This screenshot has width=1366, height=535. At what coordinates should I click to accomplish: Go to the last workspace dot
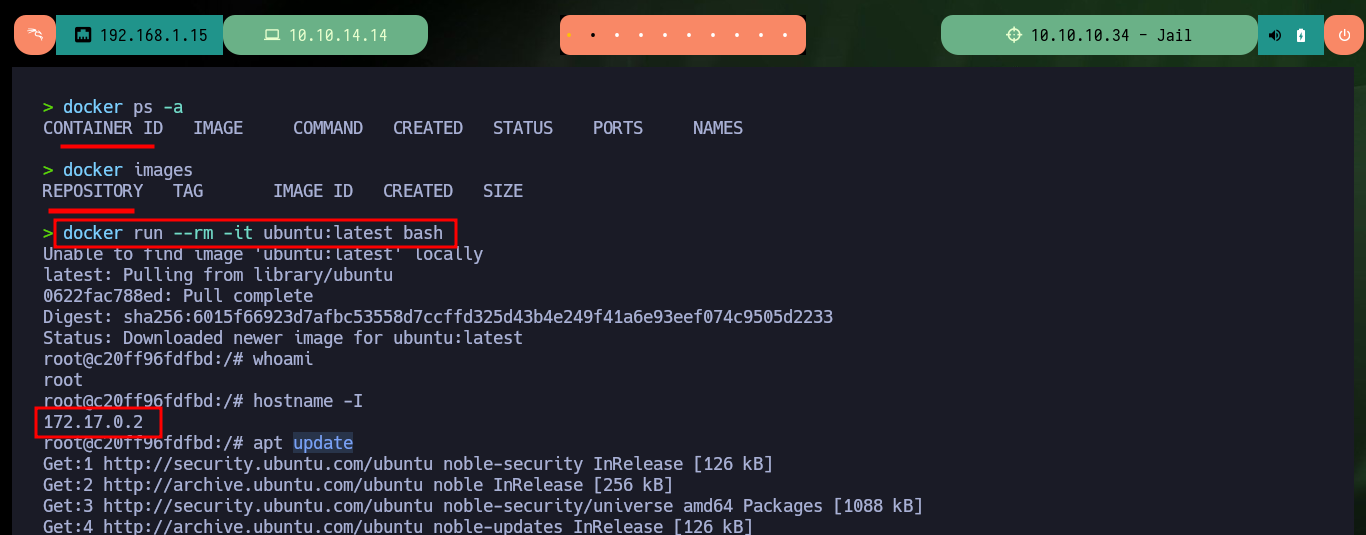click(x=785, y=35)
